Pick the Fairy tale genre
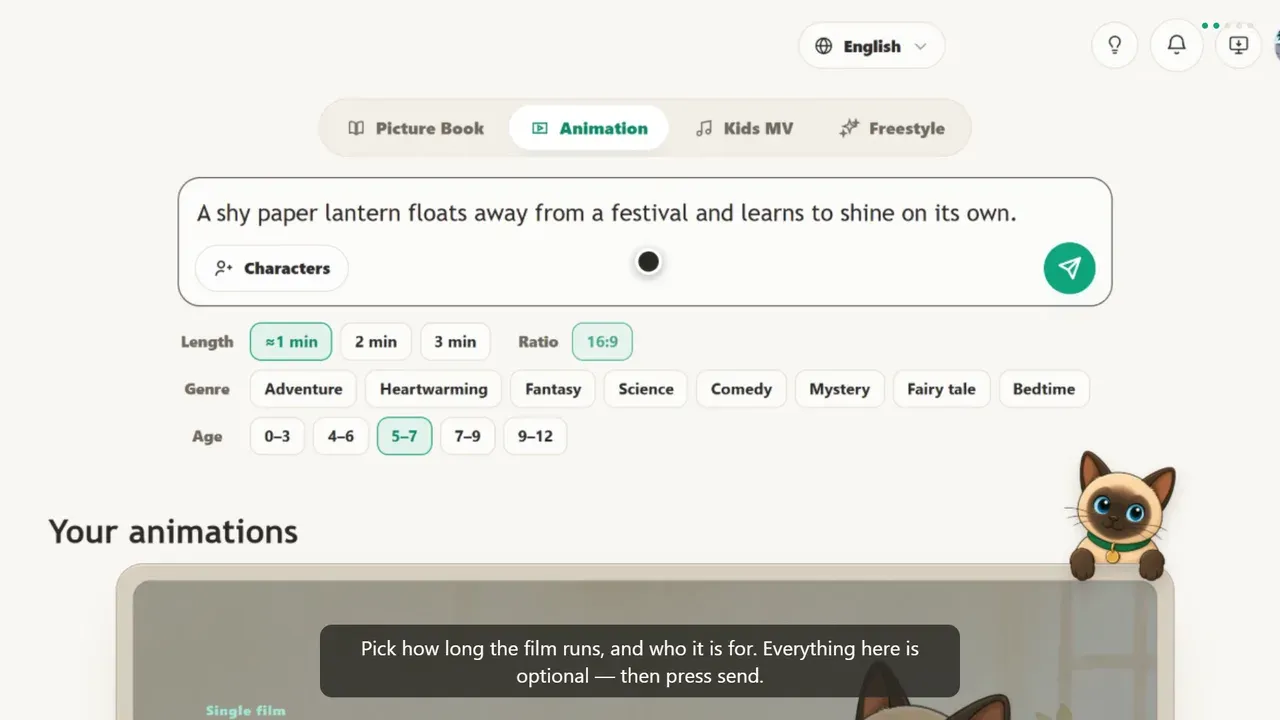Viewport: 1280px width, 720px height. (x=941, y=389)
